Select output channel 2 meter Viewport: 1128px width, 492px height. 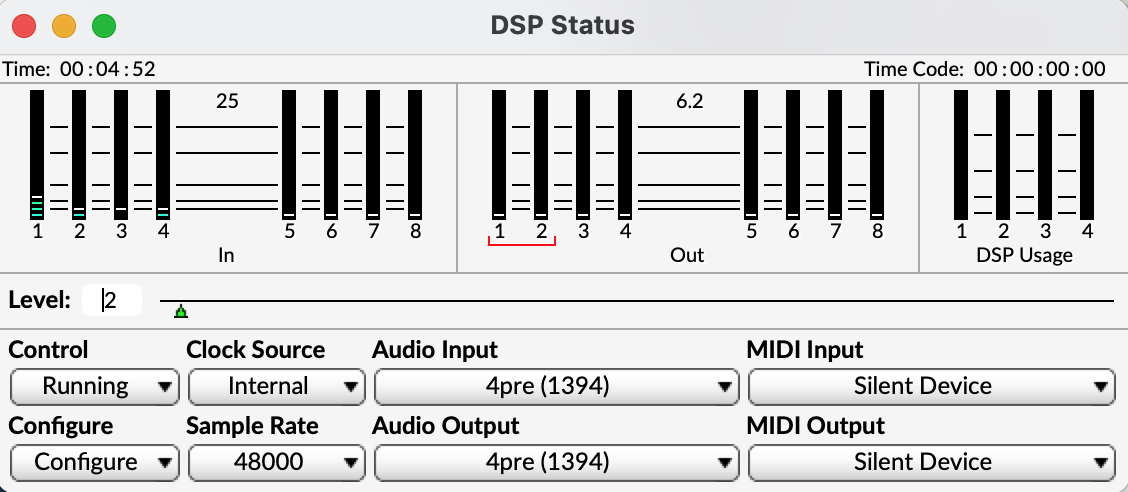pos(541,154)
